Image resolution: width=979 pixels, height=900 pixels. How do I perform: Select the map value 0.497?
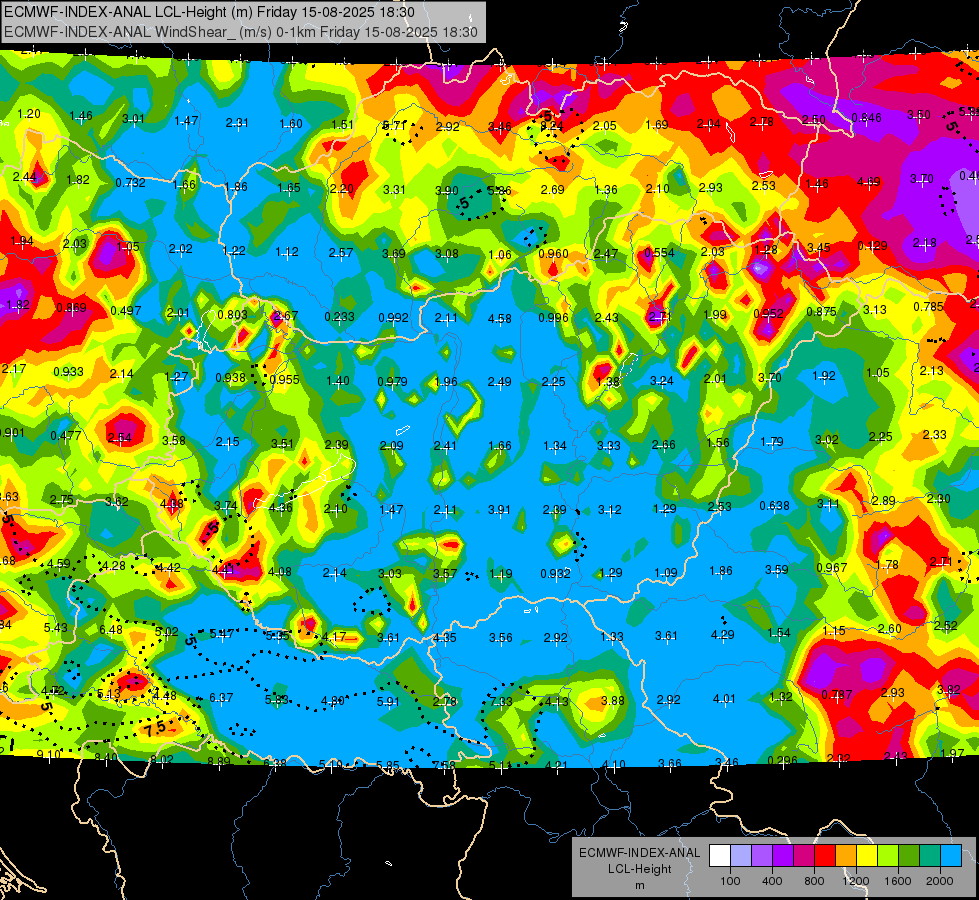125,310
